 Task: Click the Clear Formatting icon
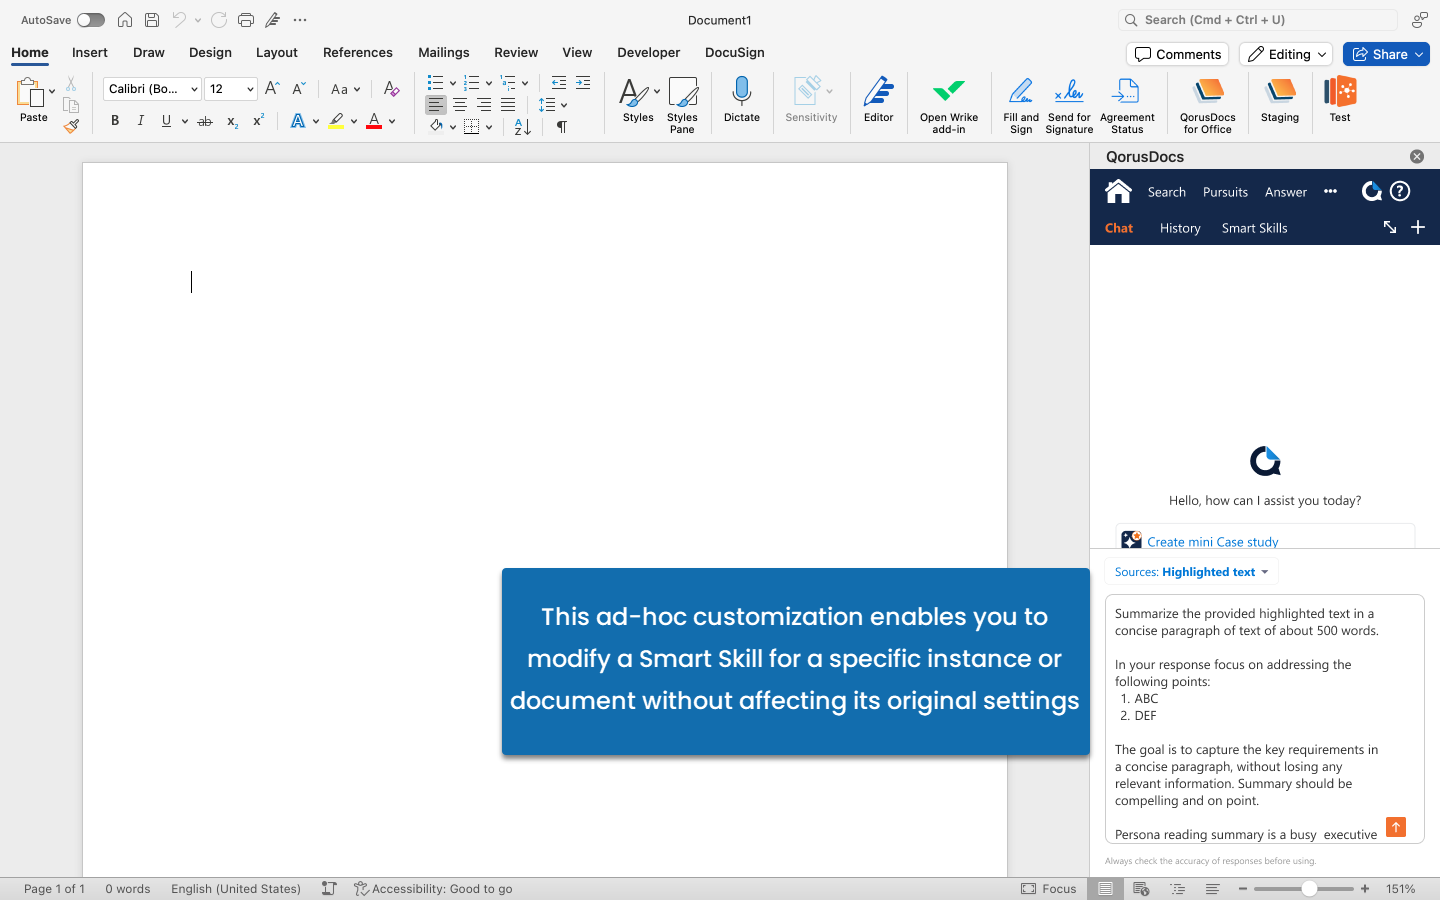pyautogui.click(x=391, y=89)
